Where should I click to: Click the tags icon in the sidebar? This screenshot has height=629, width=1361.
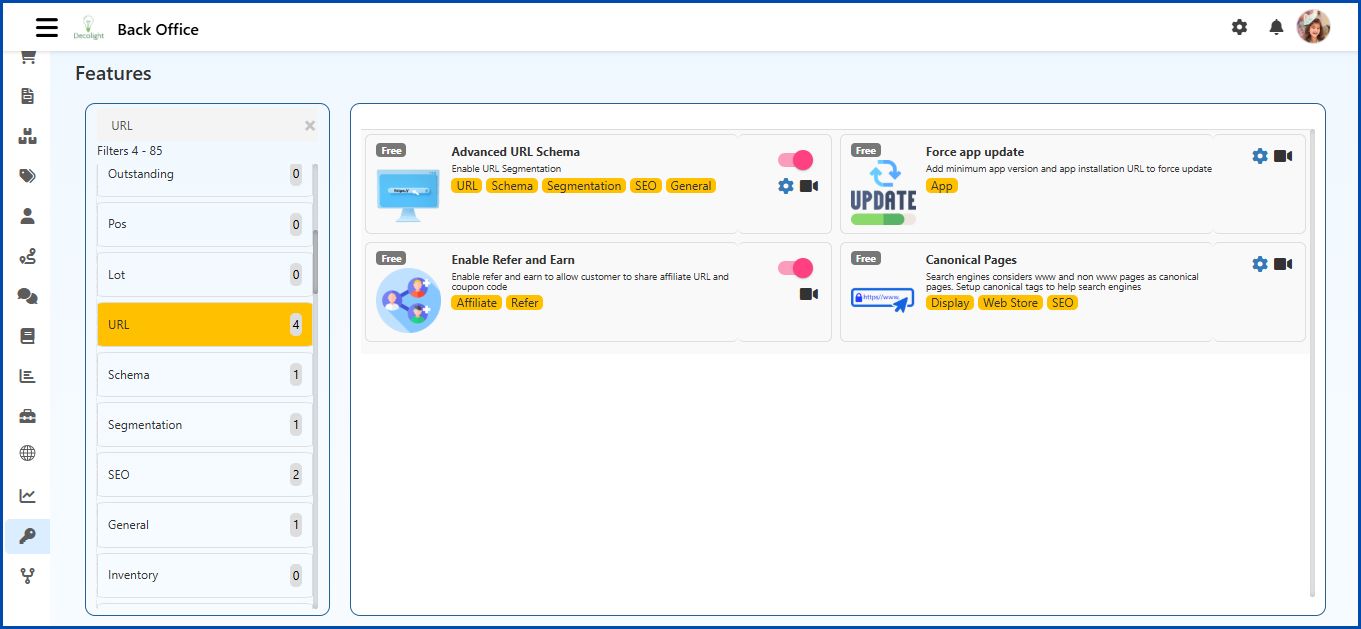click(27, 175)
